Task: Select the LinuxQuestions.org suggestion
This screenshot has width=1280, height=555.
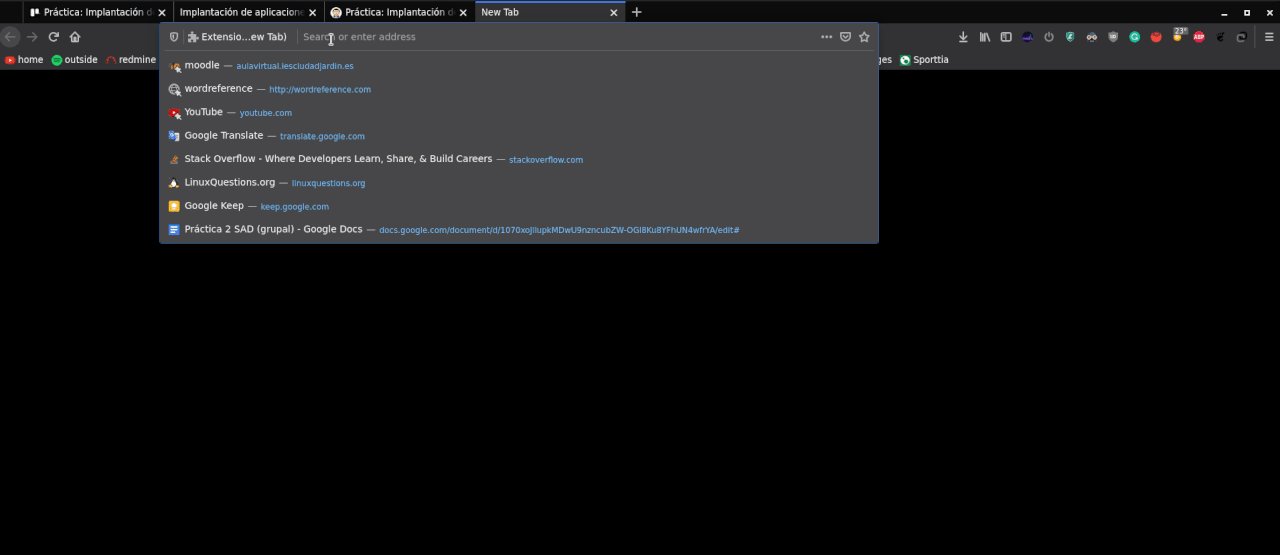Action: pos(519,183)
